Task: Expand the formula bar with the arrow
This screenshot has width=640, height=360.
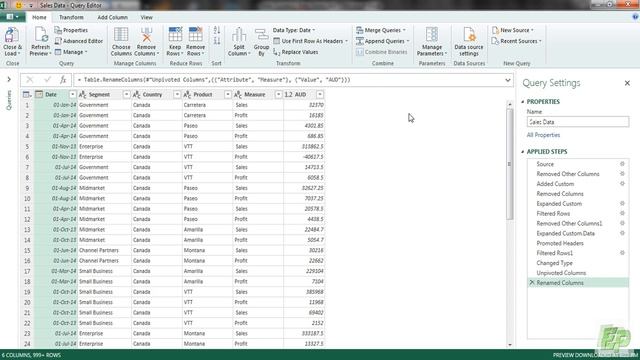Action: (508, 80)
